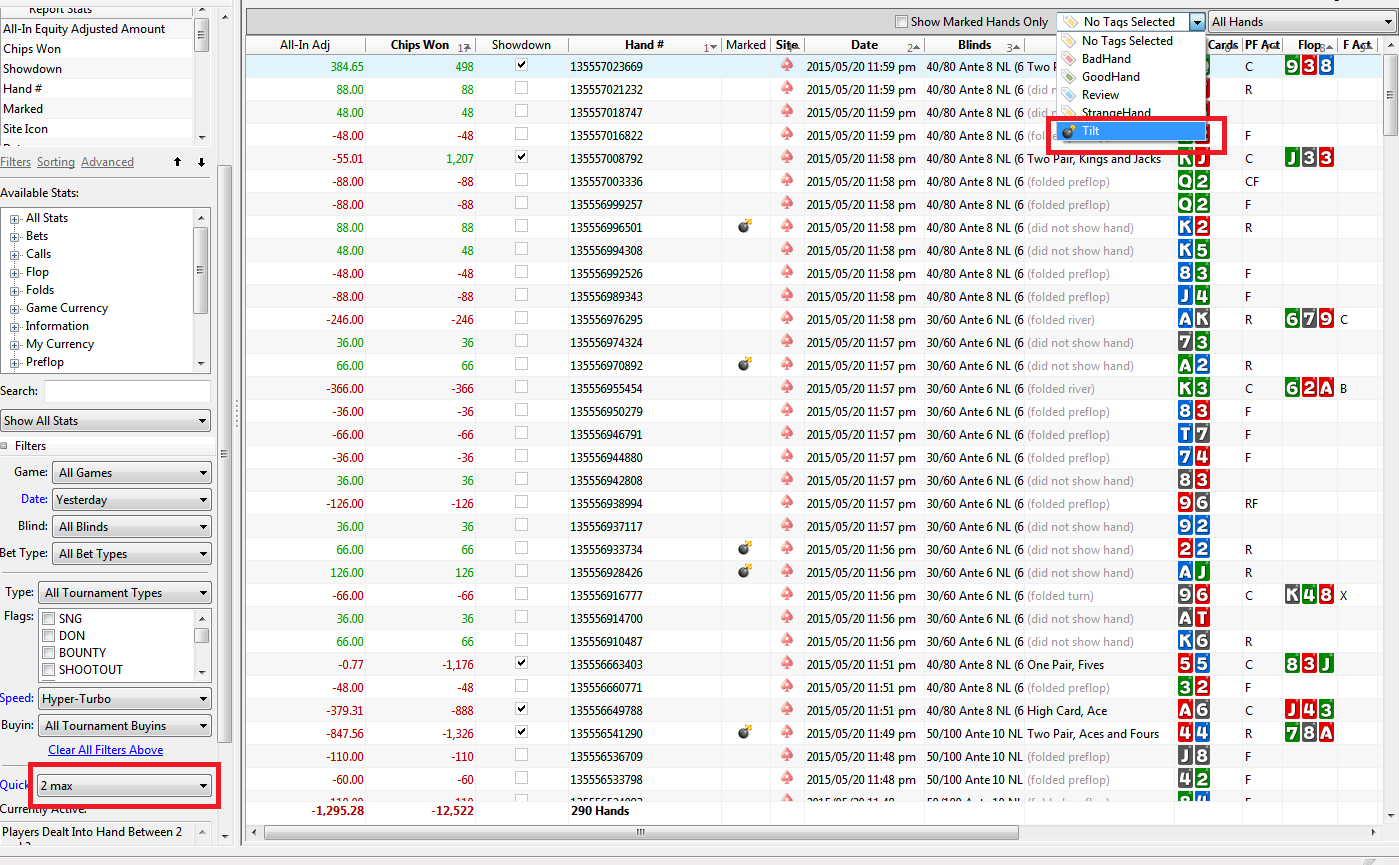
Task: Click the site icon for hand 135556955454
Action: [x=787, y=388]
